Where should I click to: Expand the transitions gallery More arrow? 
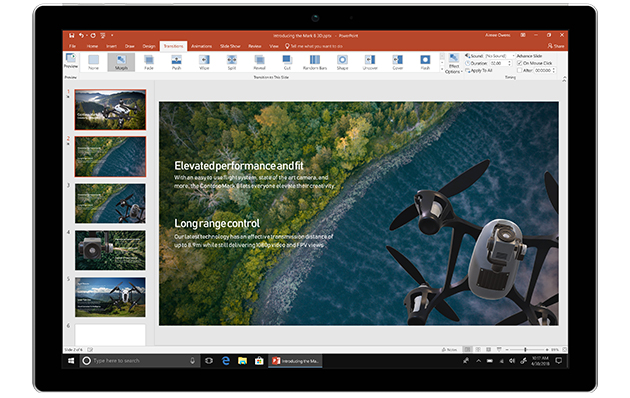tap(442, 70)
